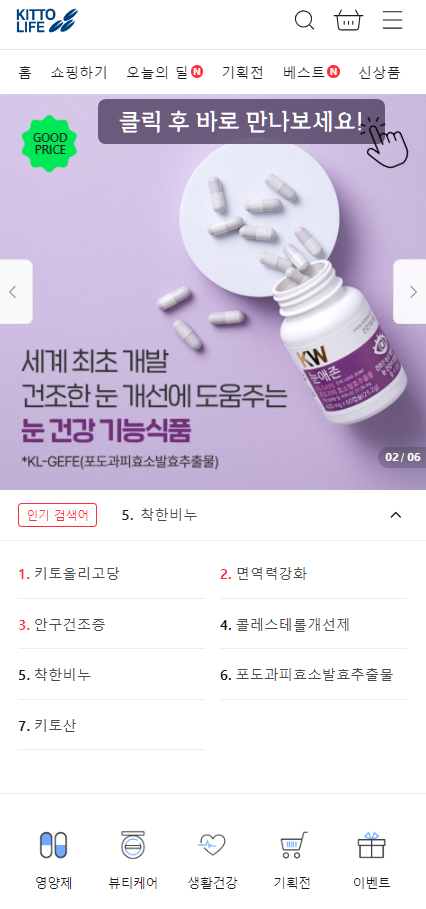Open the 생활건강 heart category icon
426x909 pixels.
pos(212,845)
